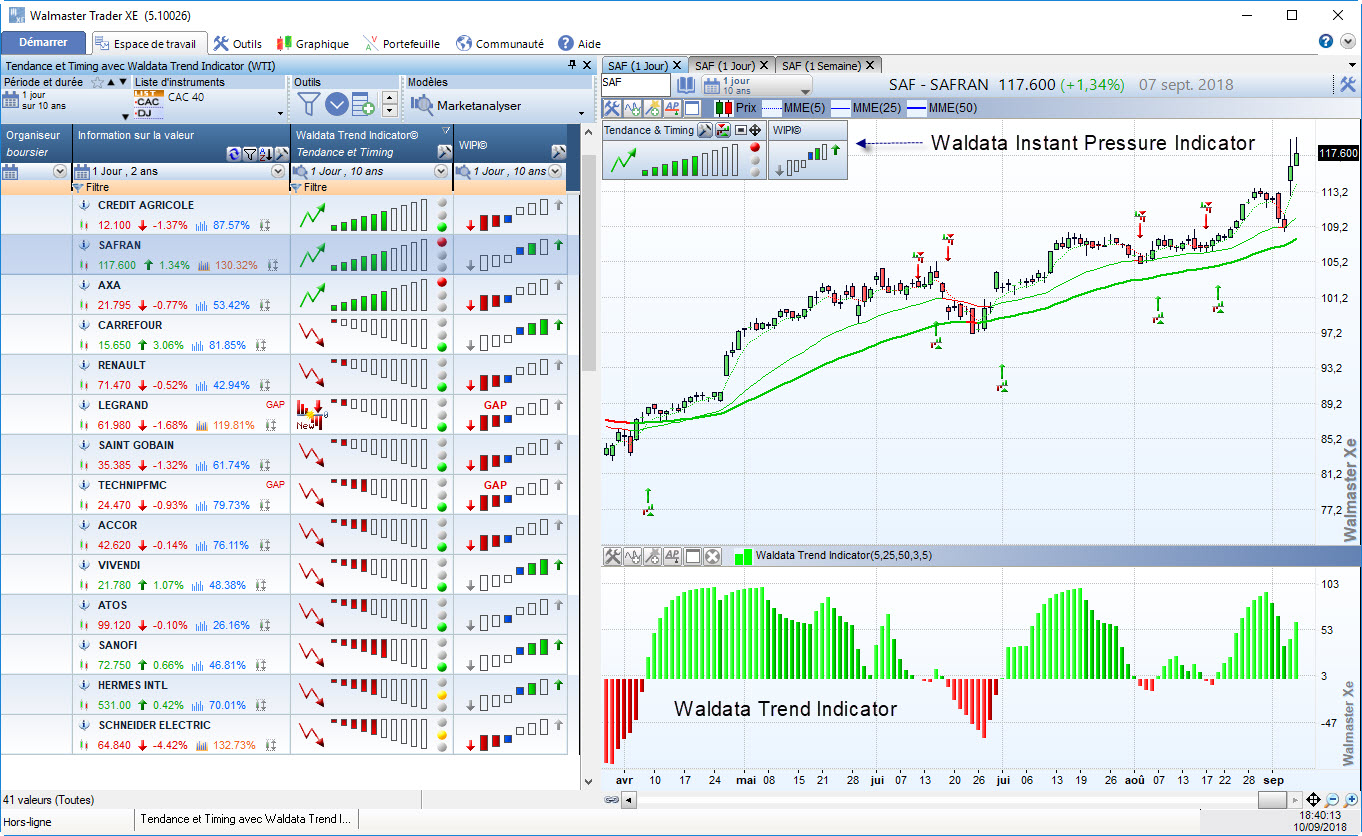This screenshot has width=1362, height=836.
Task: Open the filter funnel tool in Outils
Action: coord(310,103)
